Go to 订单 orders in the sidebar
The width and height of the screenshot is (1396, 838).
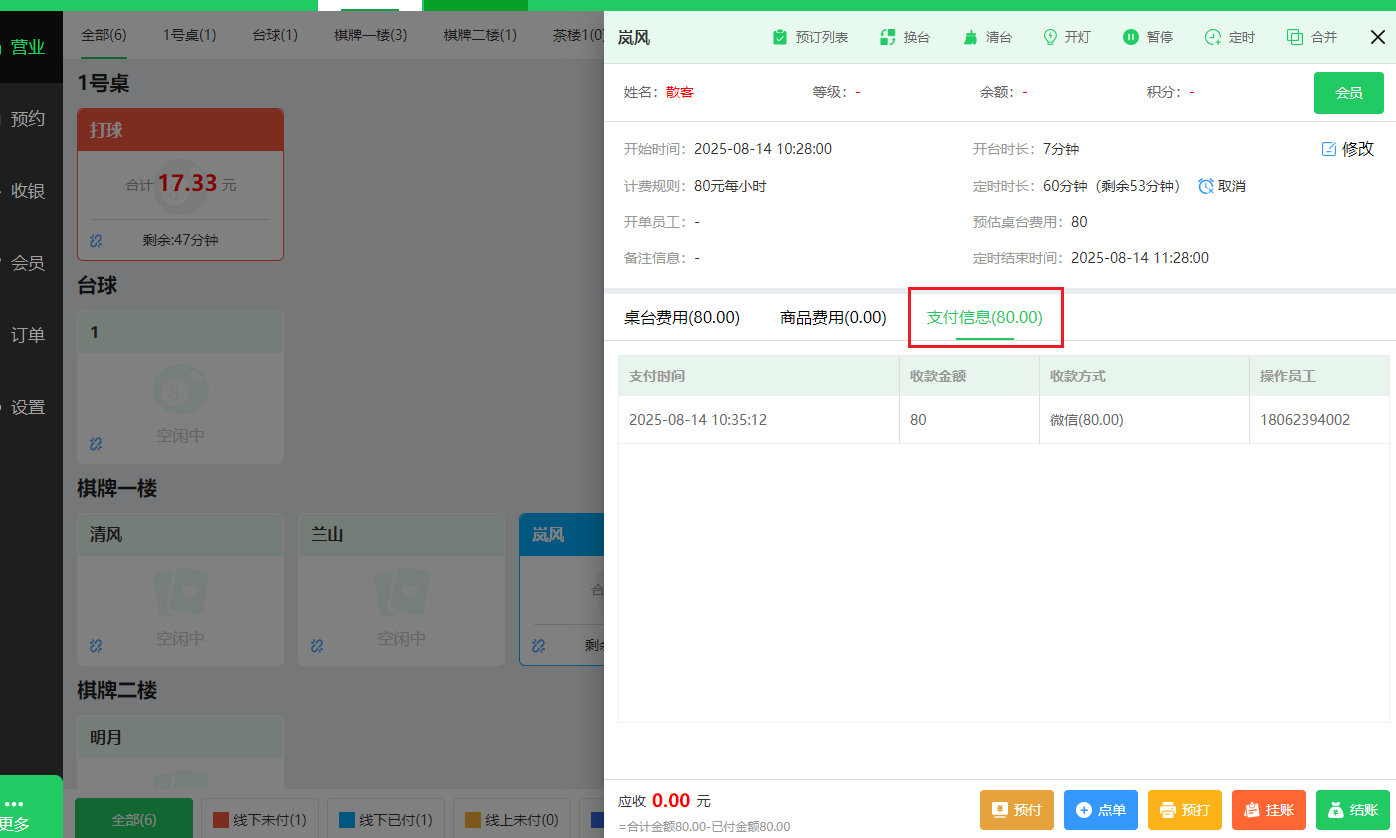pos(29,335)
